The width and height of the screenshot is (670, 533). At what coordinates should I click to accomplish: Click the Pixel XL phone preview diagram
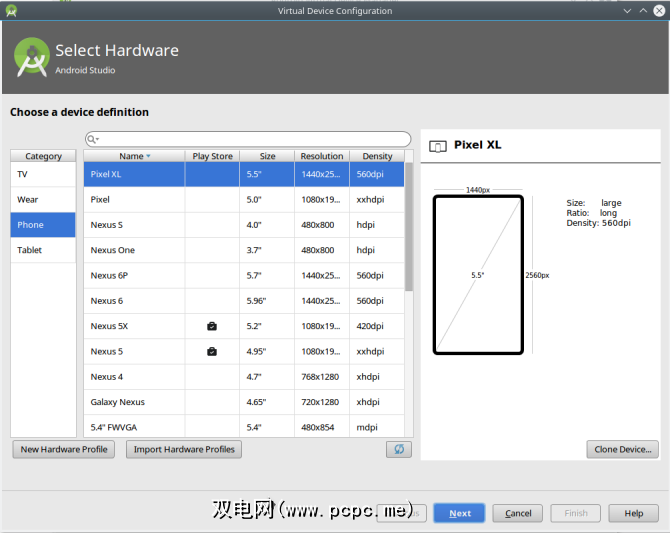478,274
